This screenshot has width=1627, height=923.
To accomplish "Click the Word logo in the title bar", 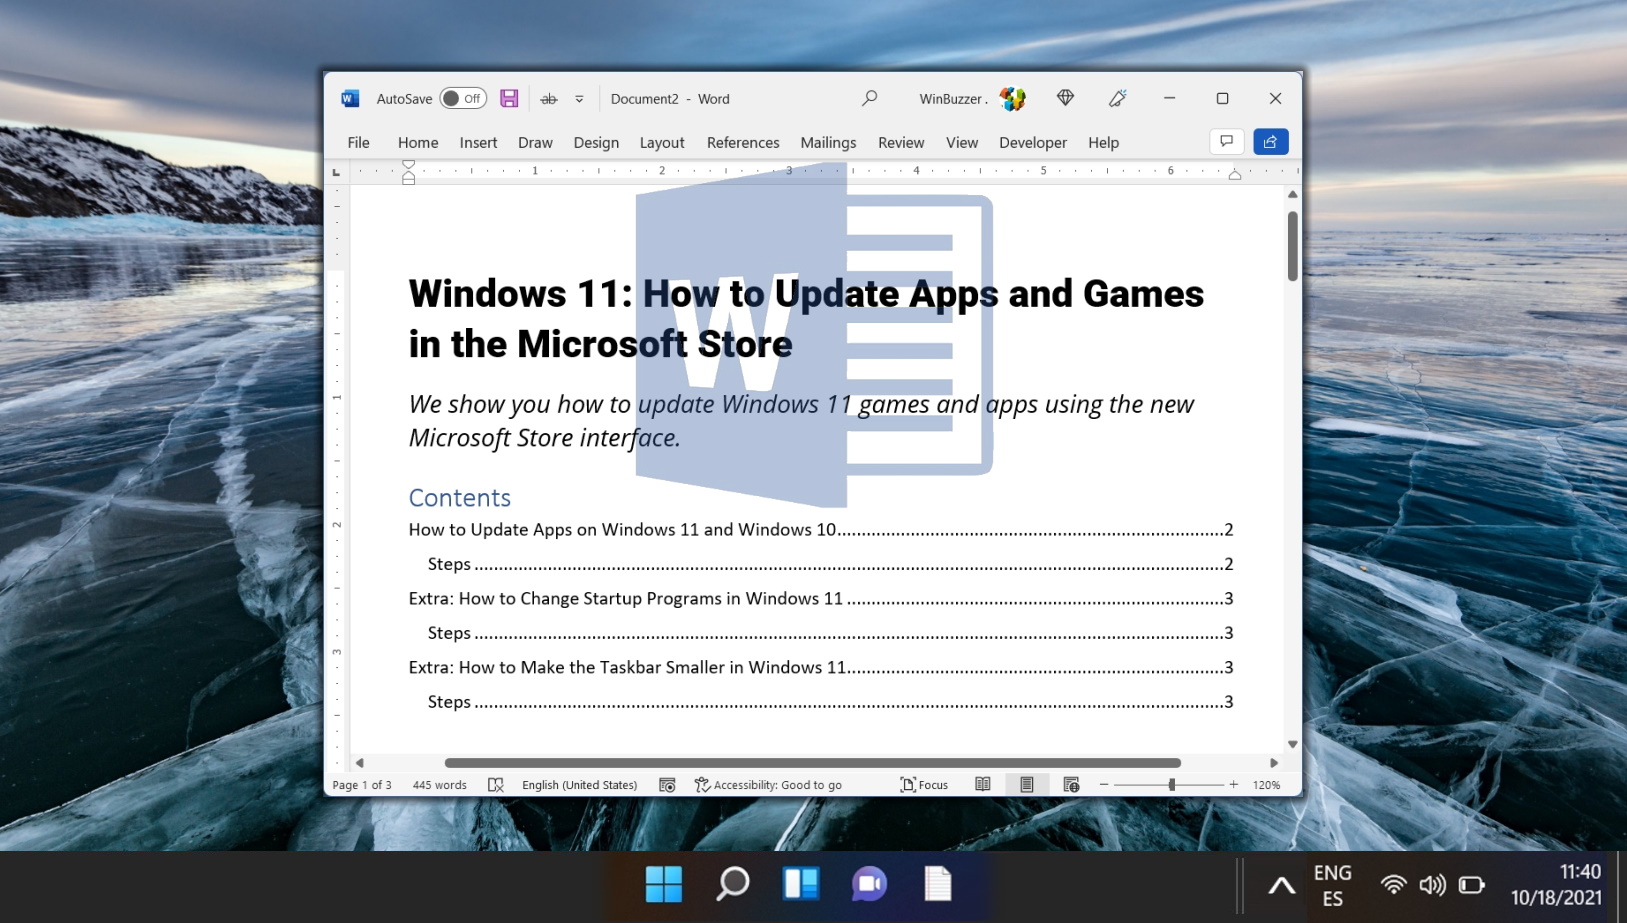I will (x=350, y=98).
